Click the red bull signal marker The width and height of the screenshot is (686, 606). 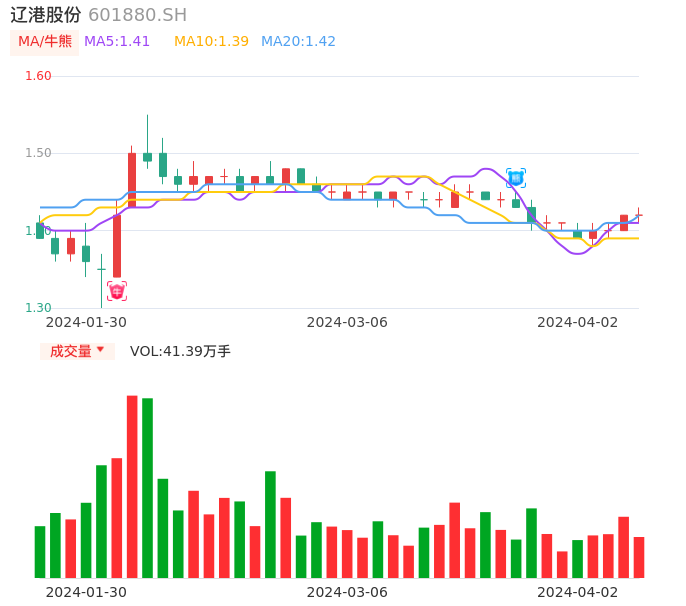click(117, 291)
